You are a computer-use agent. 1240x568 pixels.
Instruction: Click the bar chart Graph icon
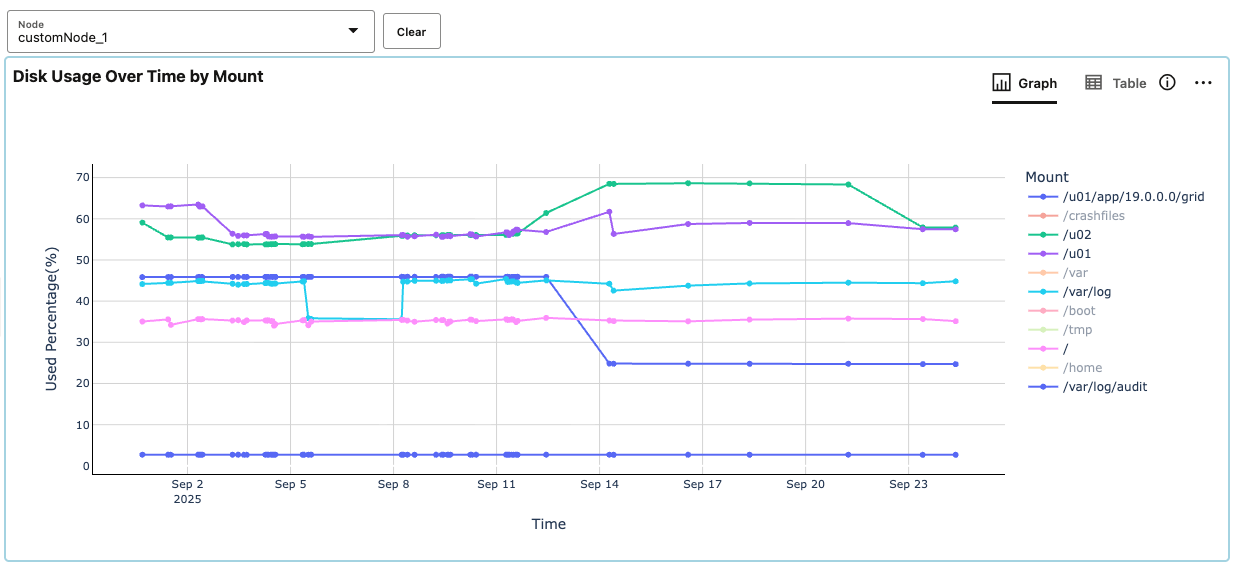pos(1001,83)
